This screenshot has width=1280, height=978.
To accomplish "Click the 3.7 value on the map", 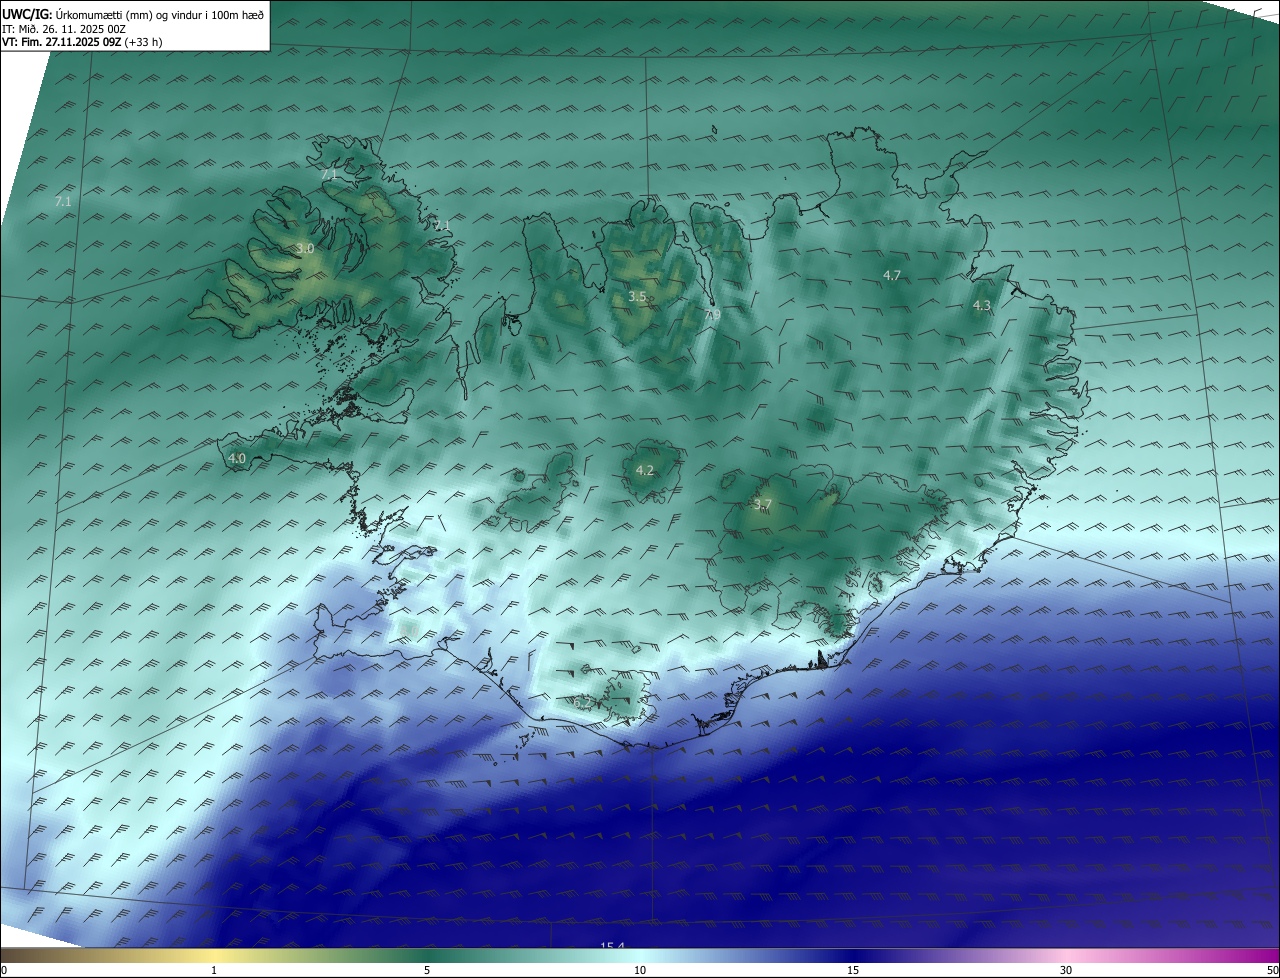I will pyautogui.click(x=763, y=505).
